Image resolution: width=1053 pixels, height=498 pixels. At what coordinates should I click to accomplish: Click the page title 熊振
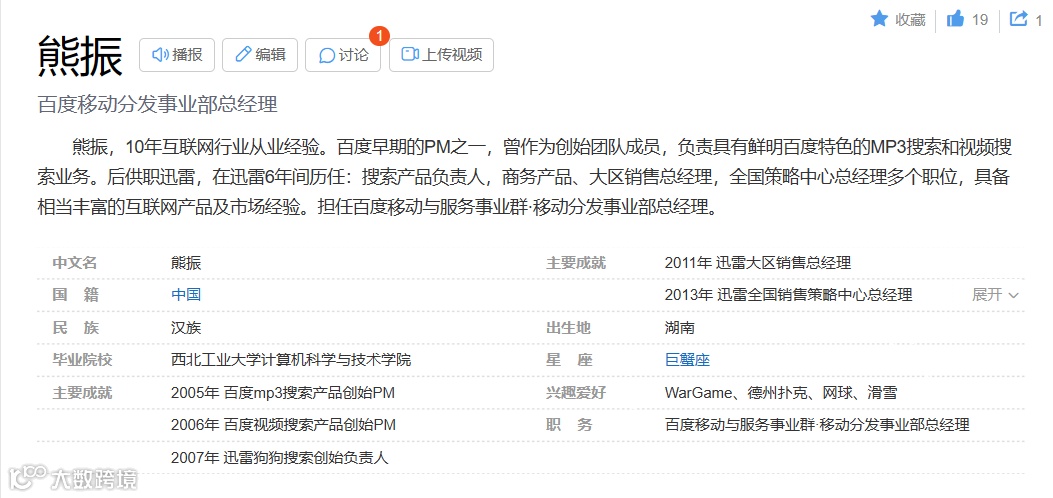click(x=81, y=57)
